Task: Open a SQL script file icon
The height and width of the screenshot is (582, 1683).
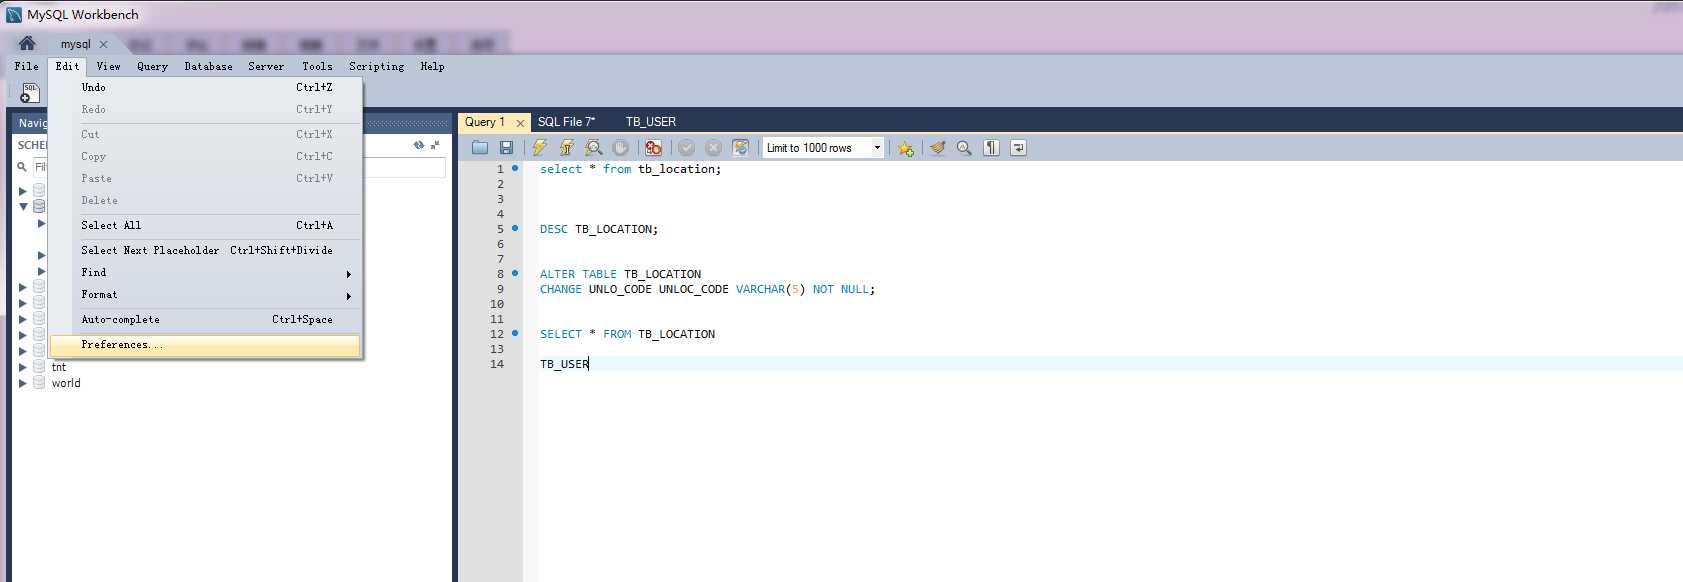Action: 480,148
